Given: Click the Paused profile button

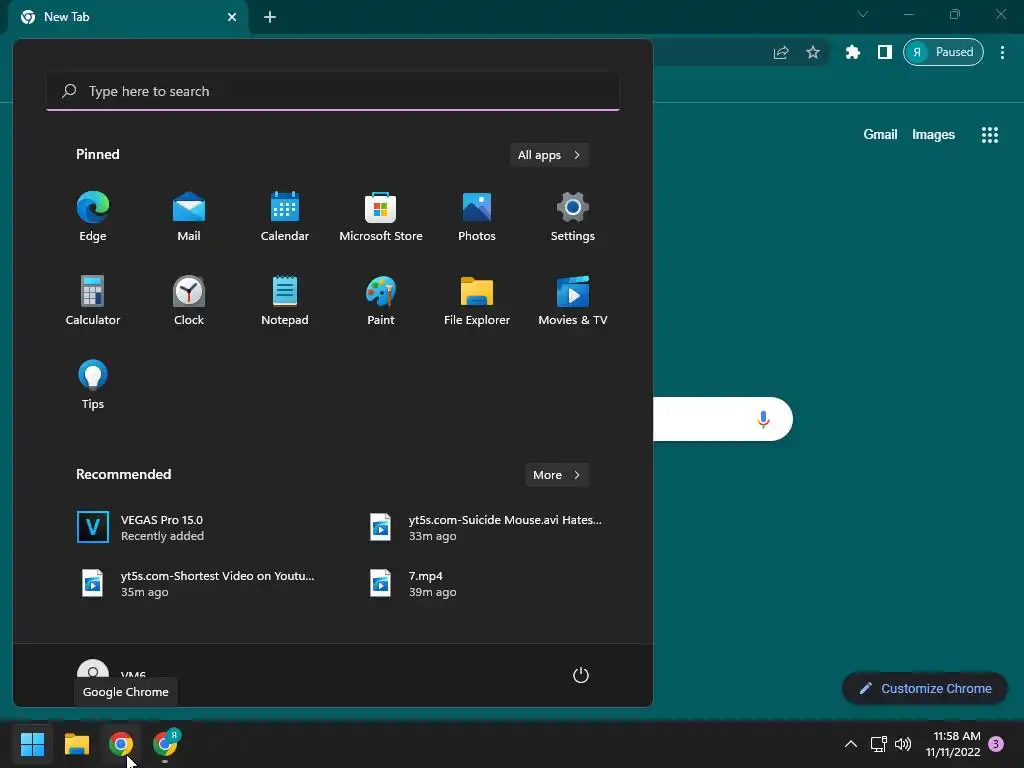Looking at the screenshot, I should tap(943, 52).
